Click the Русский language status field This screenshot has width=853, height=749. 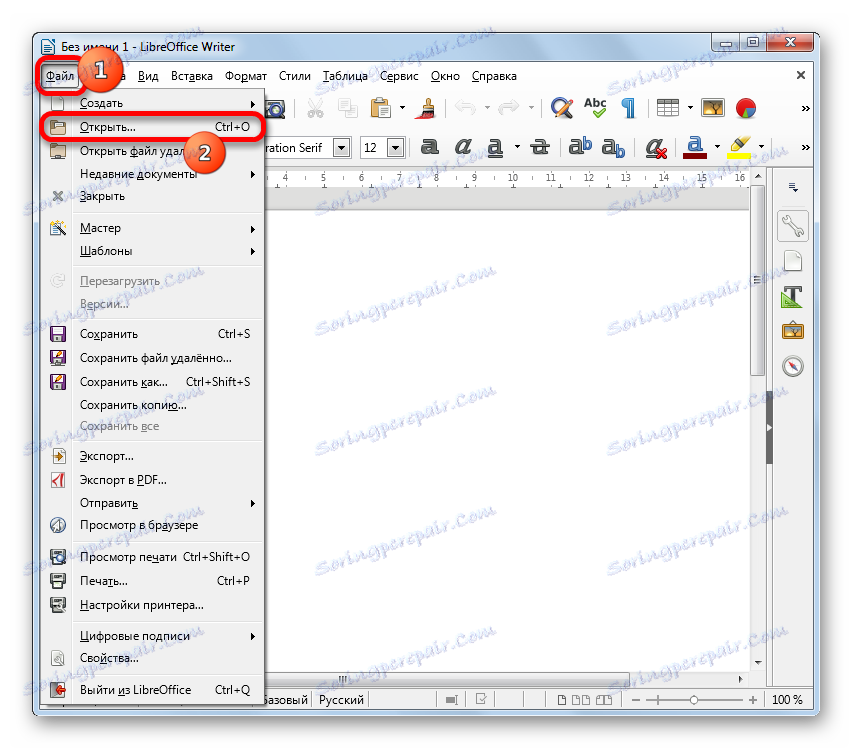click(x=341, y=700)
